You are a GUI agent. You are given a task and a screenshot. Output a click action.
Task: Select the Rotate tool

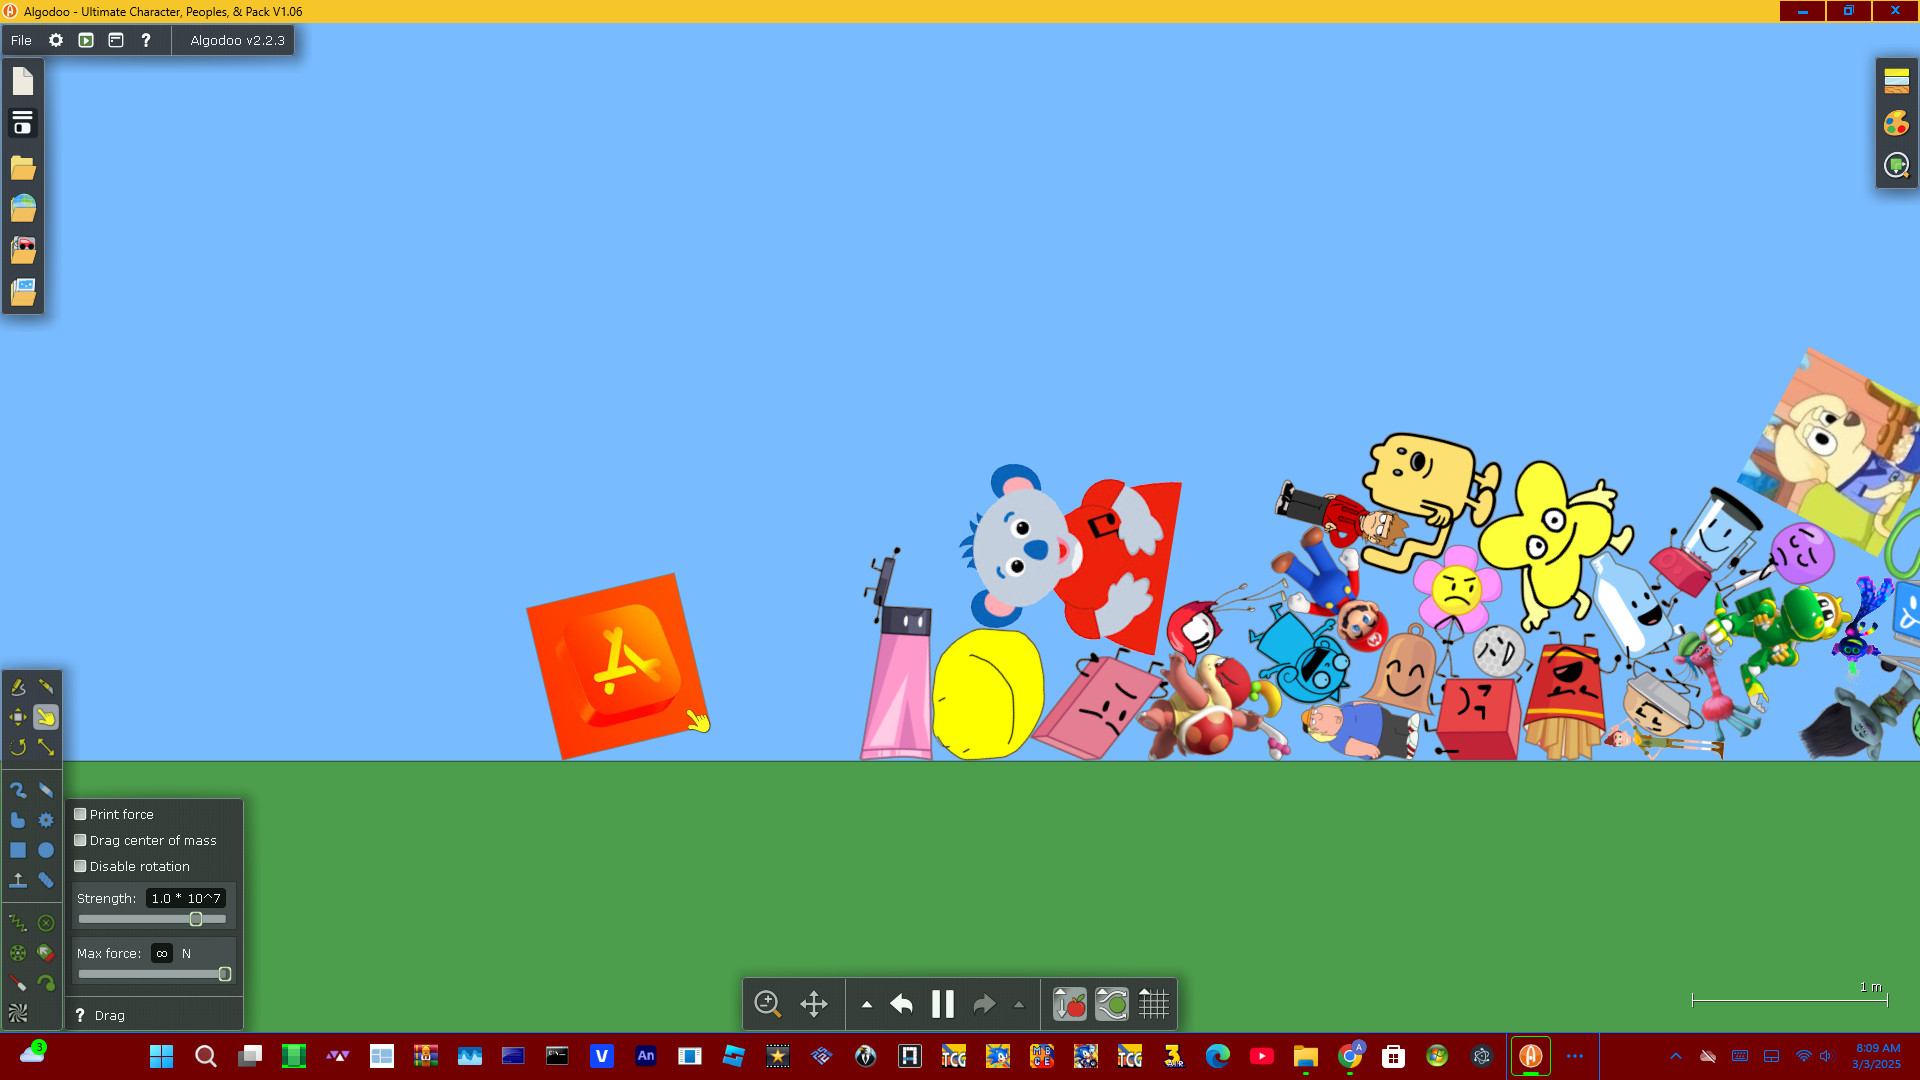pos(18,747)
